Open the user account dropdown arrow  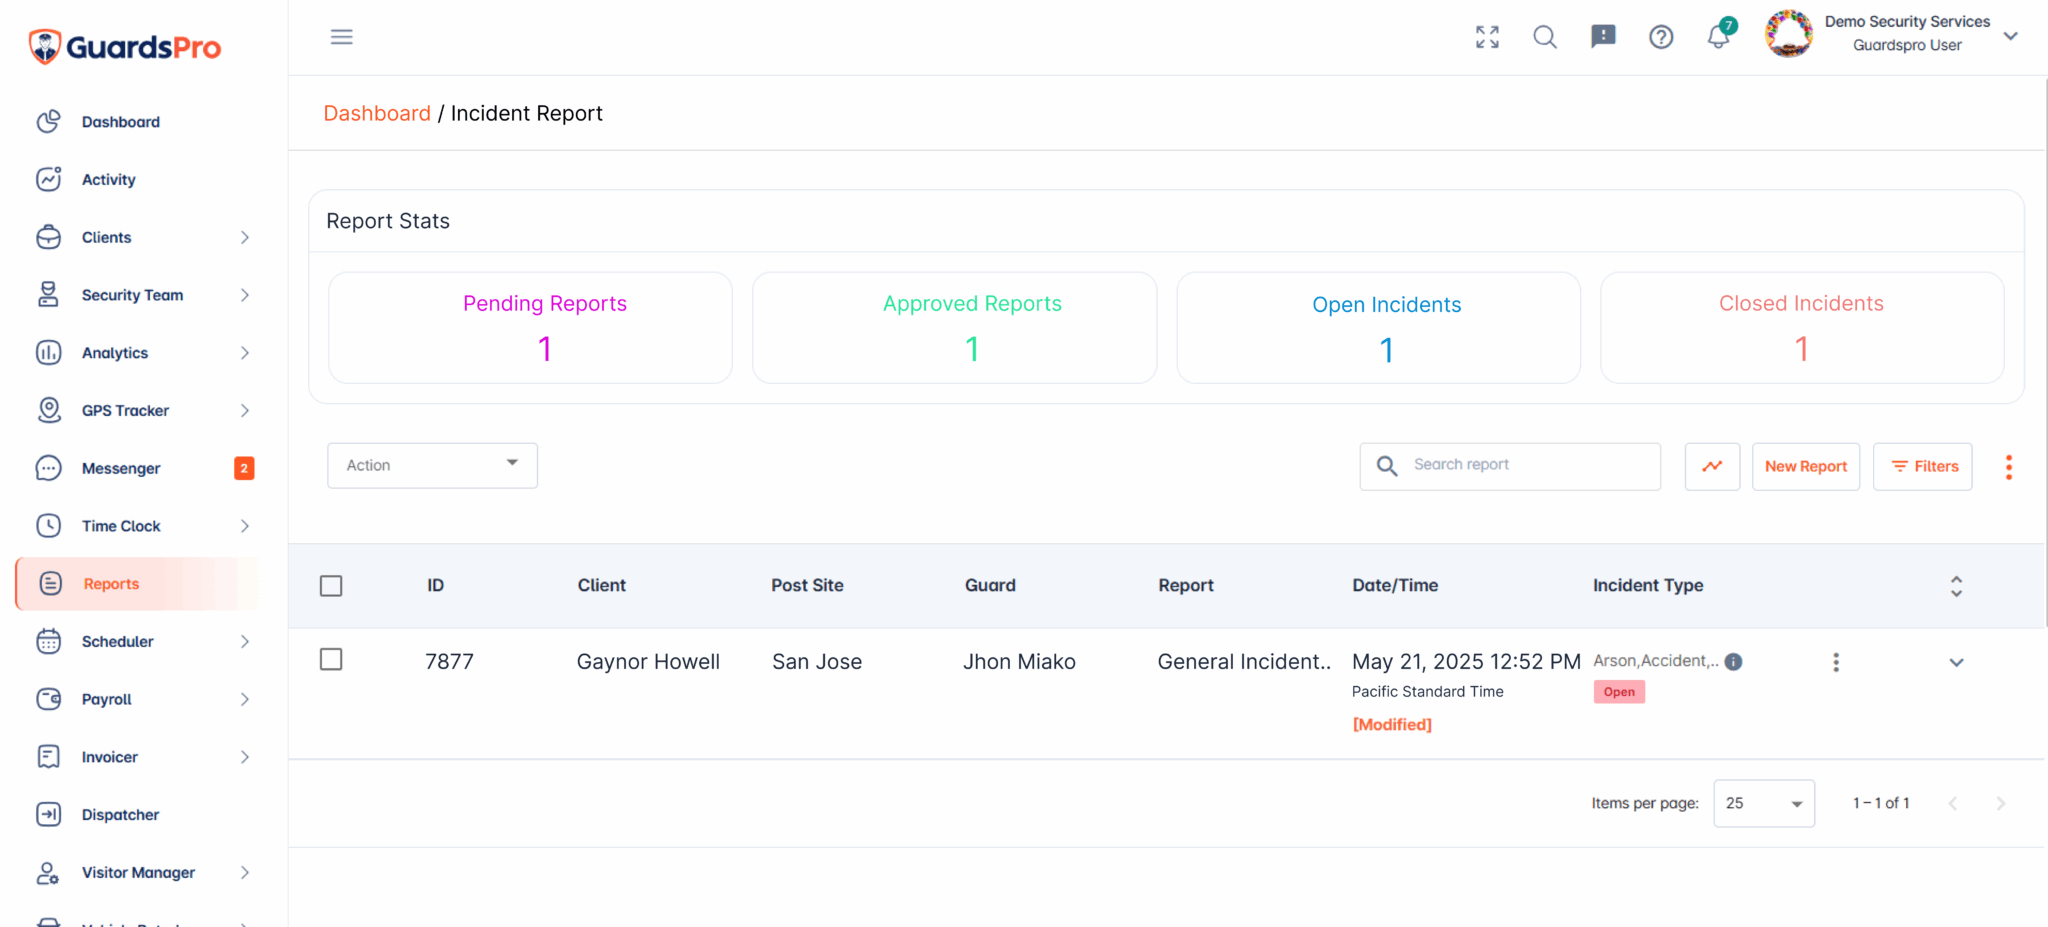coord(2011,36)
